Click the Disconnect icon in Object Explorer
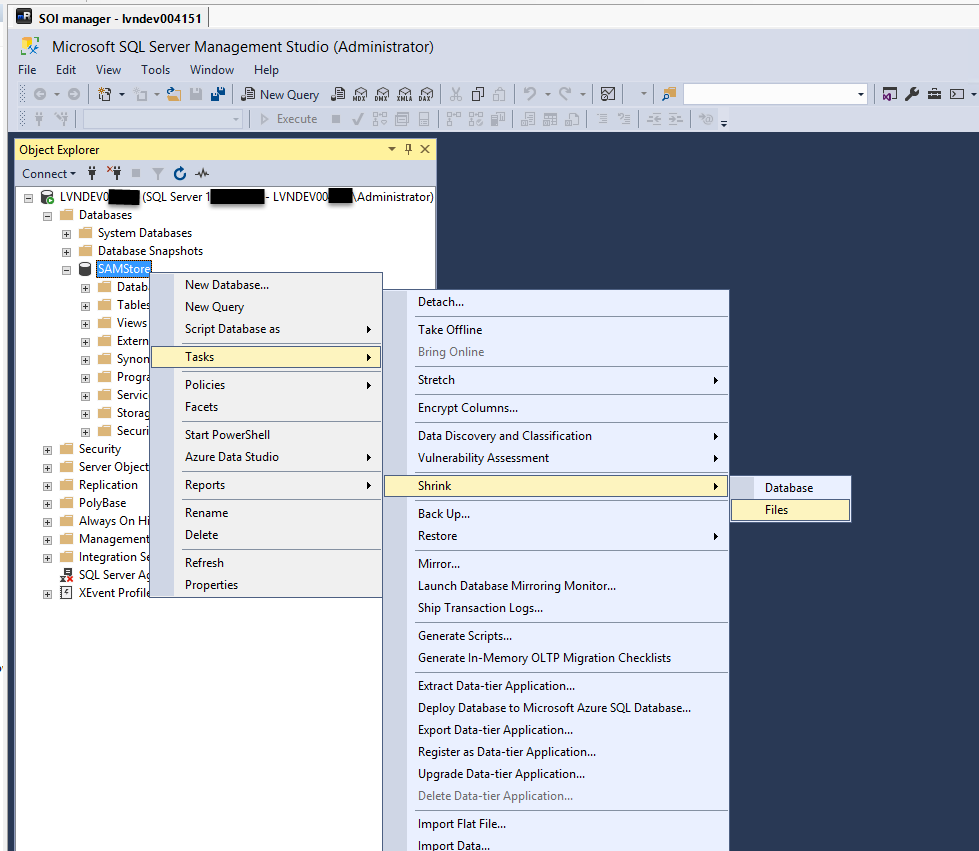This screenshot has width=979, height=851. click(114, 173)
